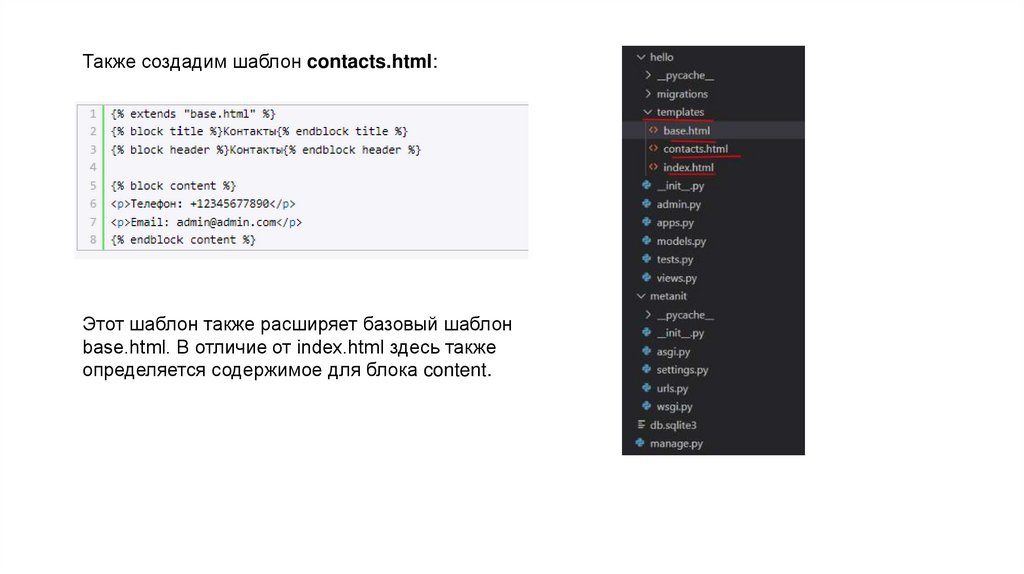The width and height of the screenshot is (1024, 574).
Task: Click the Python icon beside settings.py
Action: [x=647, y=370]
